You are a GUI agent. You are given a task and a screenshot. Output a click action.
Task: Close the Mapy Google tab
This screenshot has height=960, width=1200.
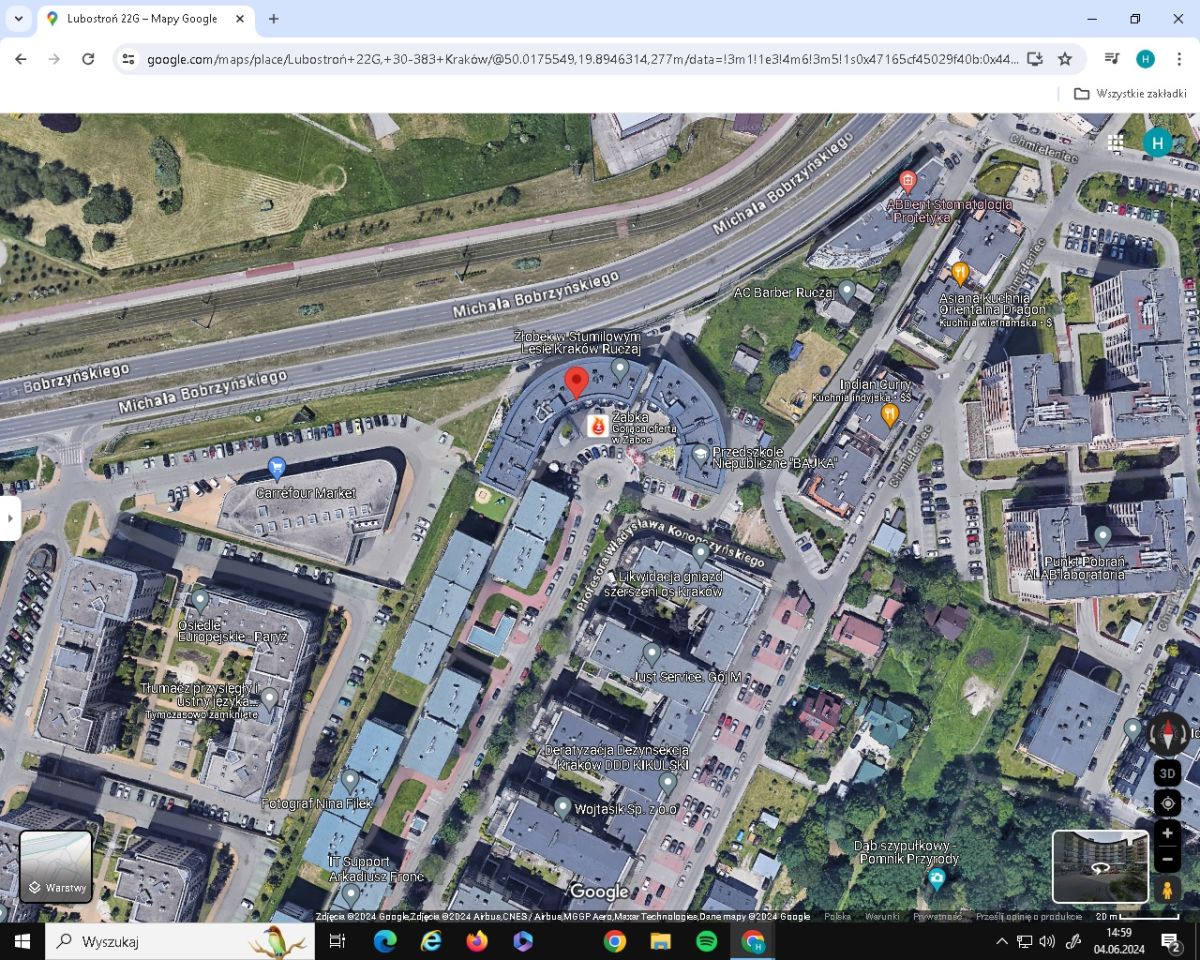[x=239, y=19]
